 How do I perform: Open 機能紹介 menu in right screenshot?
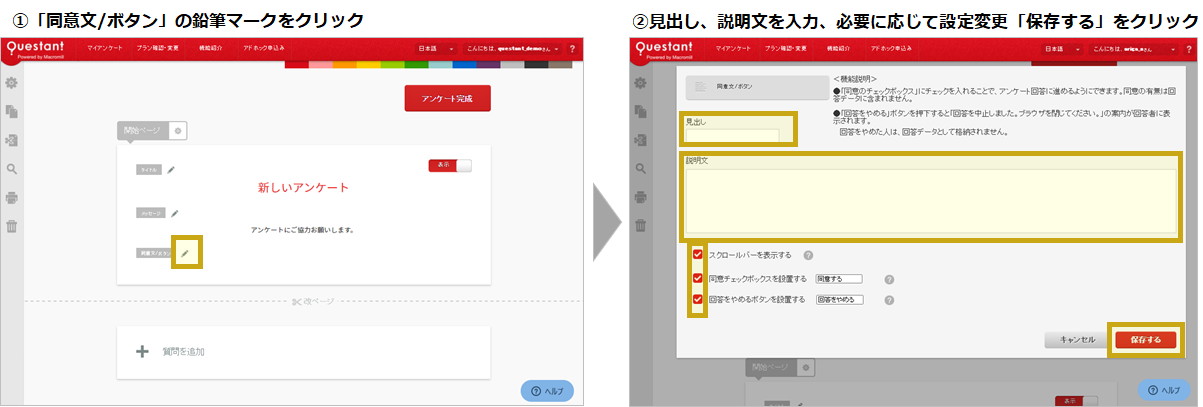(840, 48)
